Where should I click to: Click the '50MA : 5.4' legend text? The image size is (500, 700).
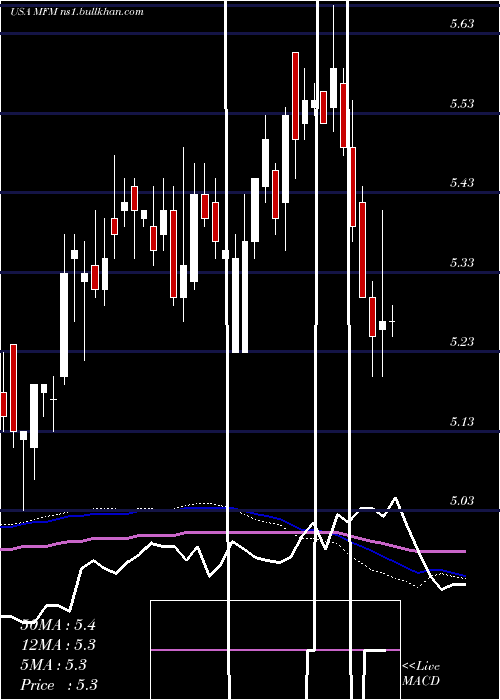(58, 625)
